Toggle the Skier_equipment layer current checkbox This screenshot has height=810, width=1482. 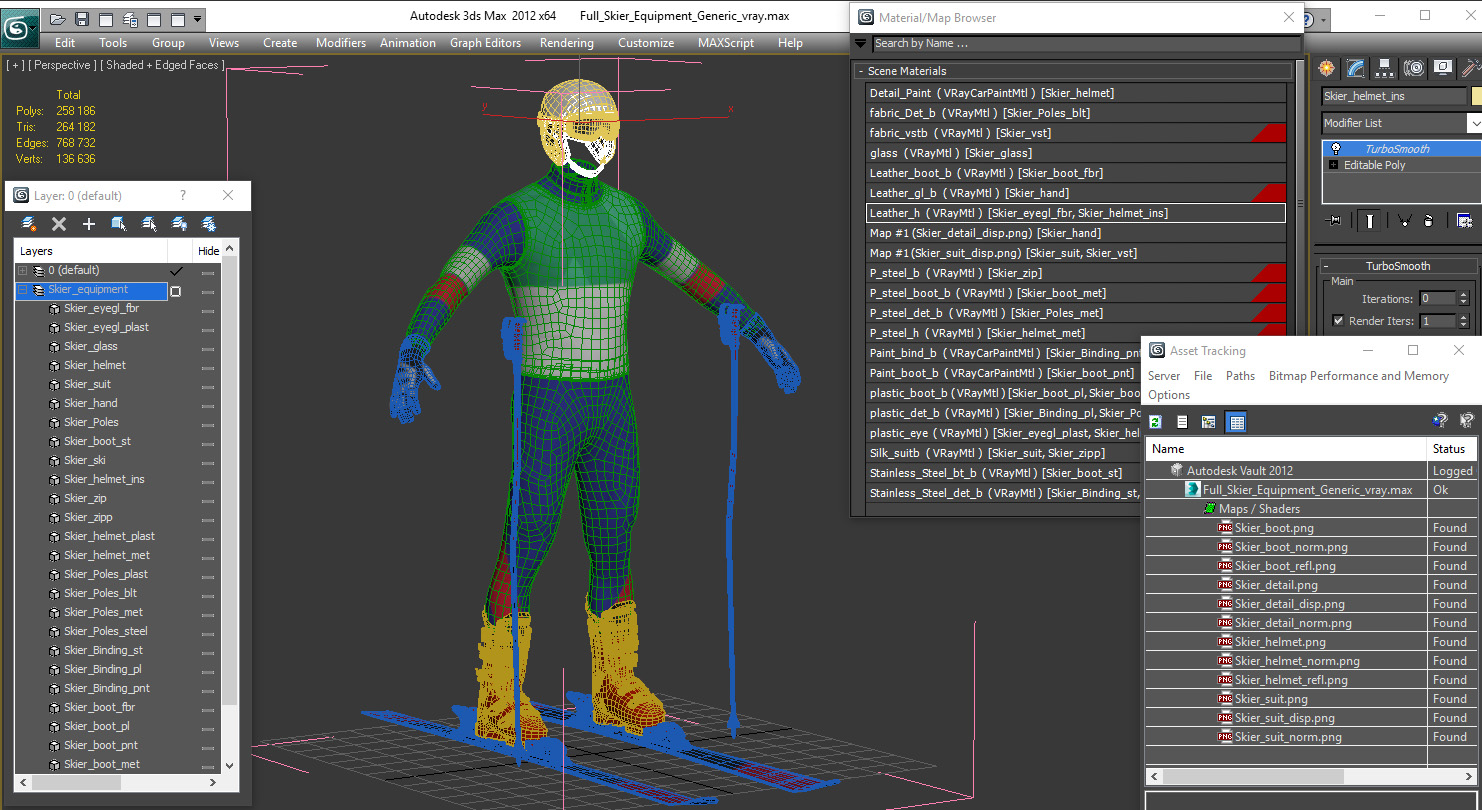point(175,291)
